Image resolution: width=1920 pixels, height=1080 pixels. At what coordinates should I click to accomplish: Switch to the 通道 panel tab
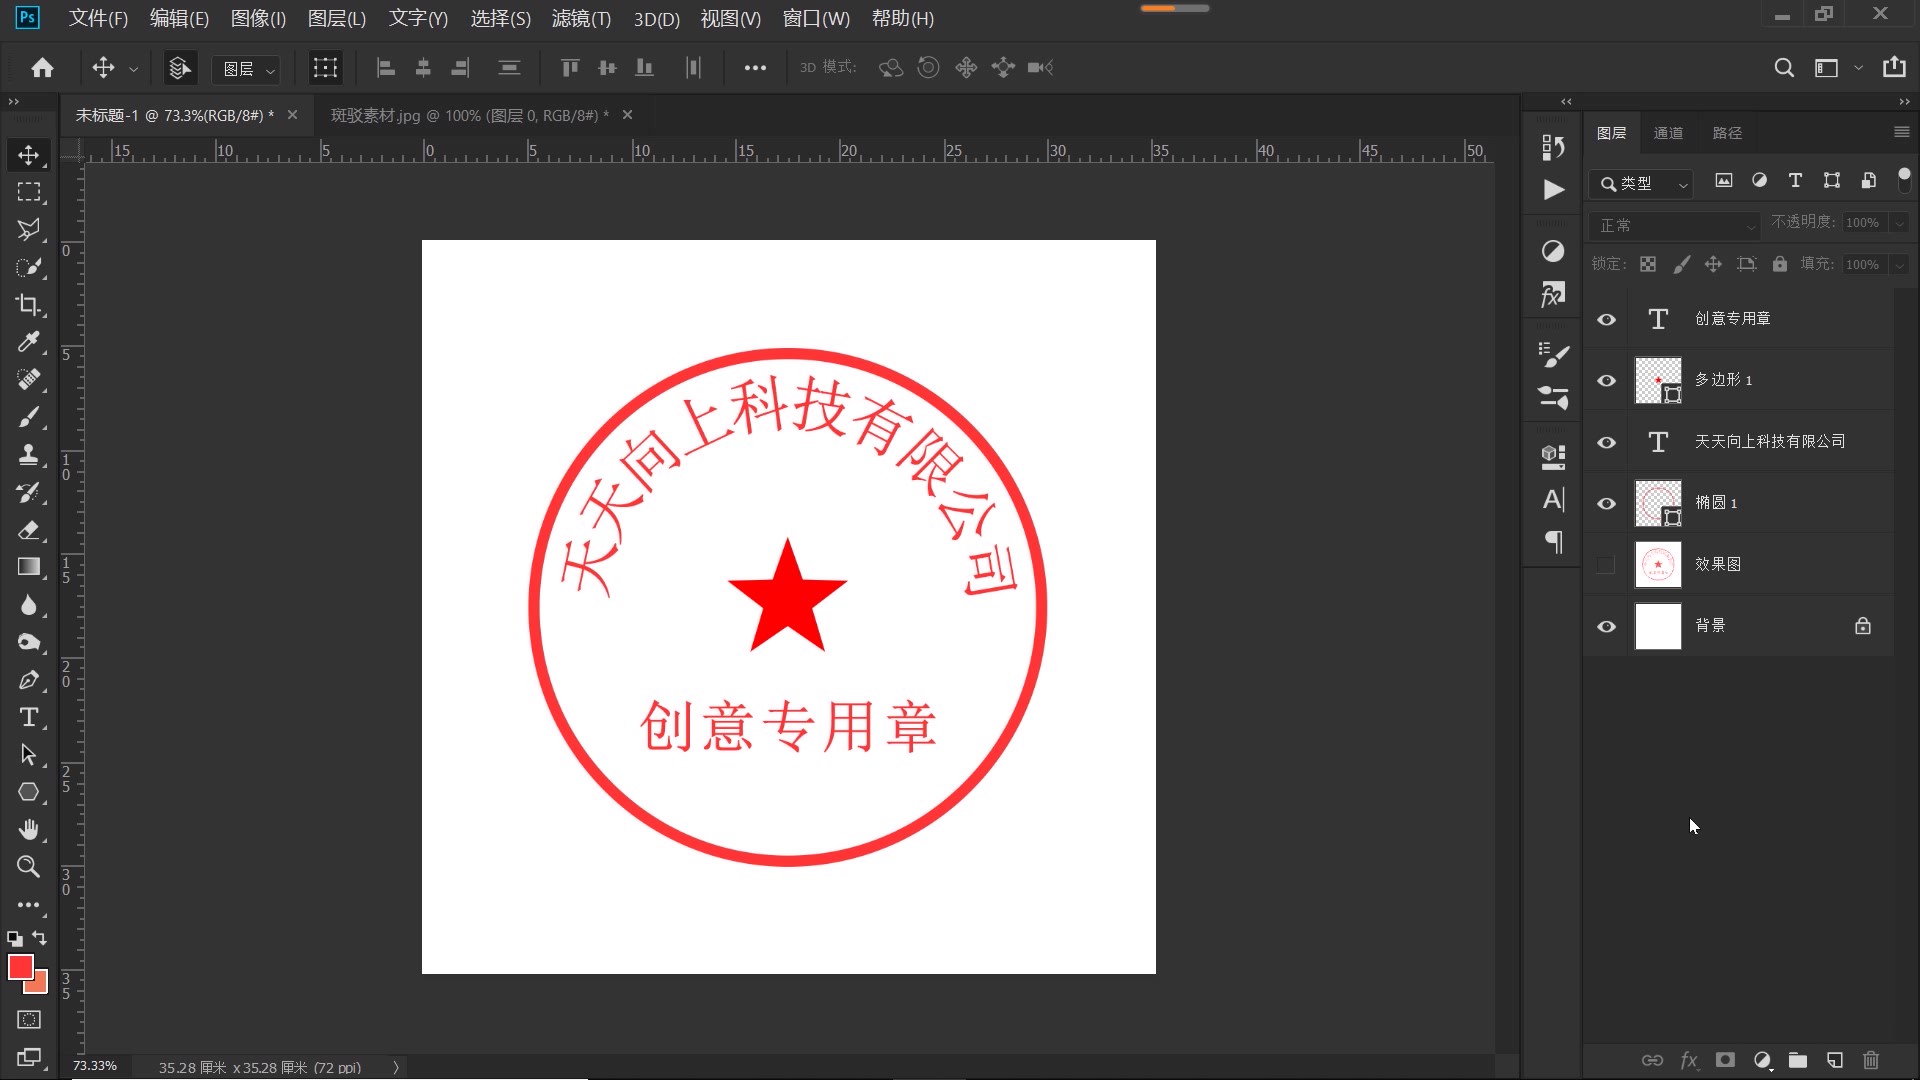pyautogui.click(x=1668, y=132)
